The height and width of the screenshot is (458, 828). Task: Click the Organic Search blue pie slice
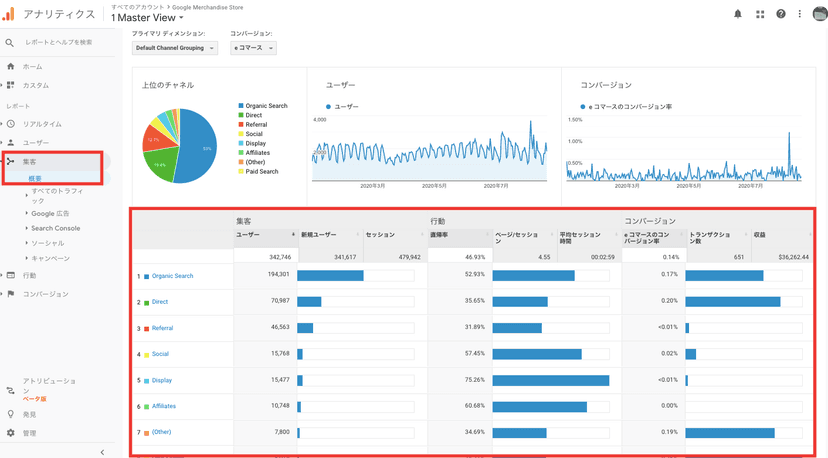point(196,148)
